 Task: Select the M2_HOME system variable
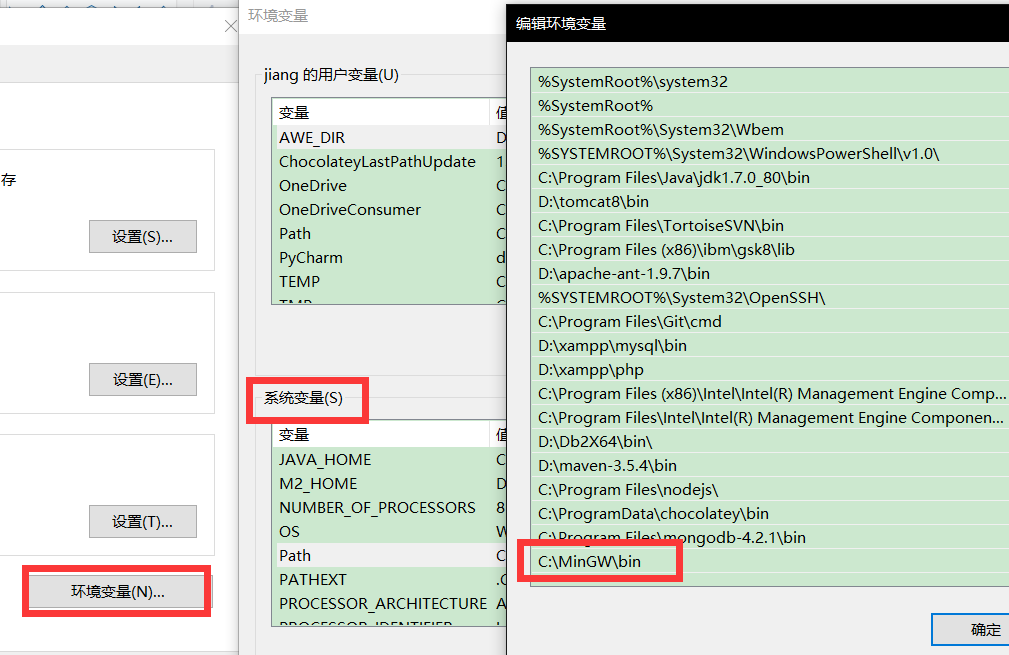tap(389, 483)
